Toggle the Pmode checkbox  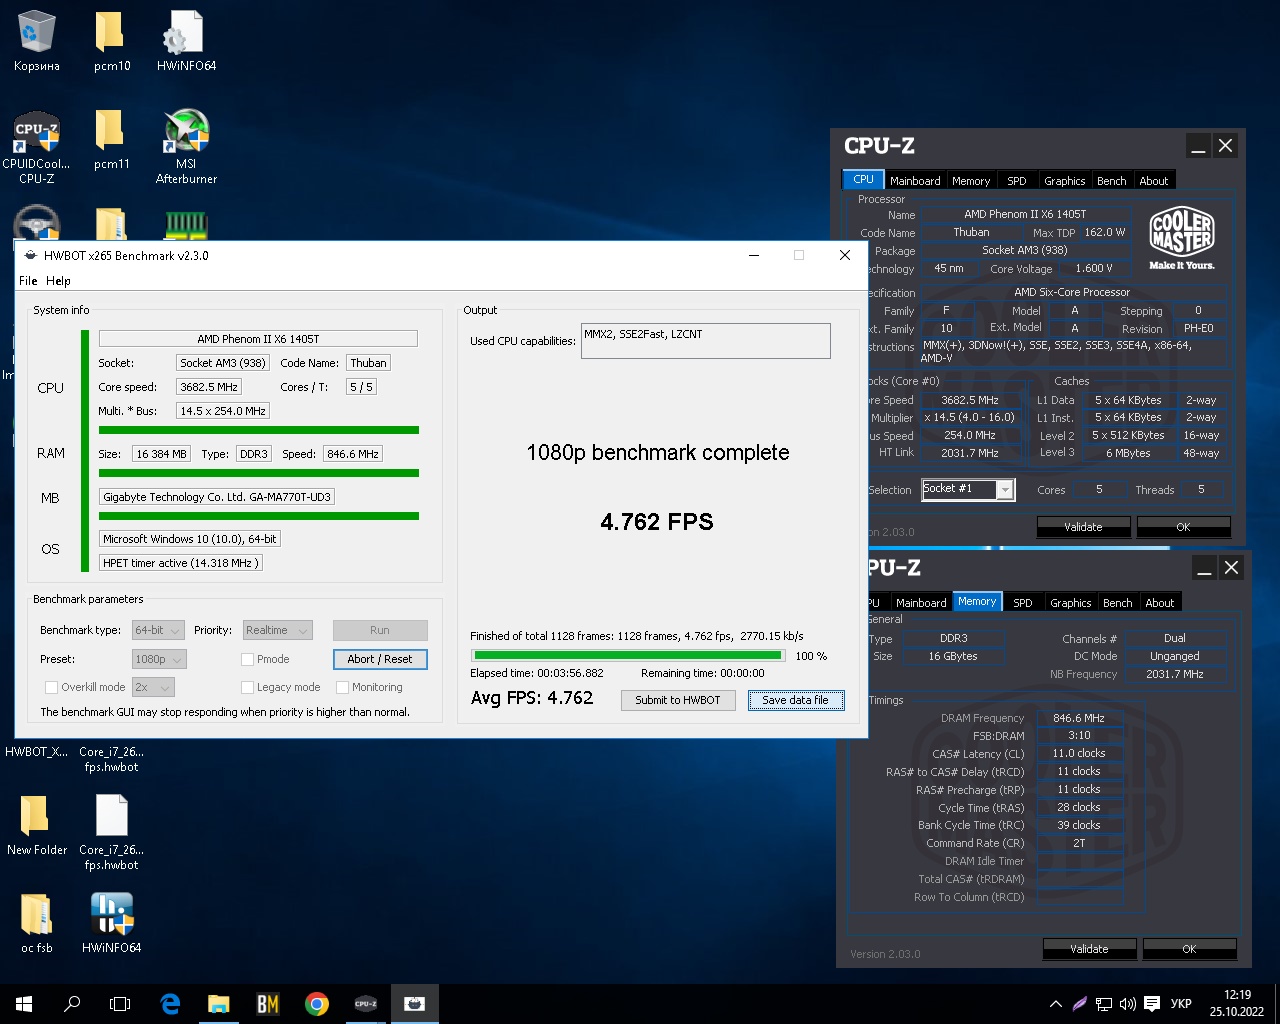pos(247,659)
